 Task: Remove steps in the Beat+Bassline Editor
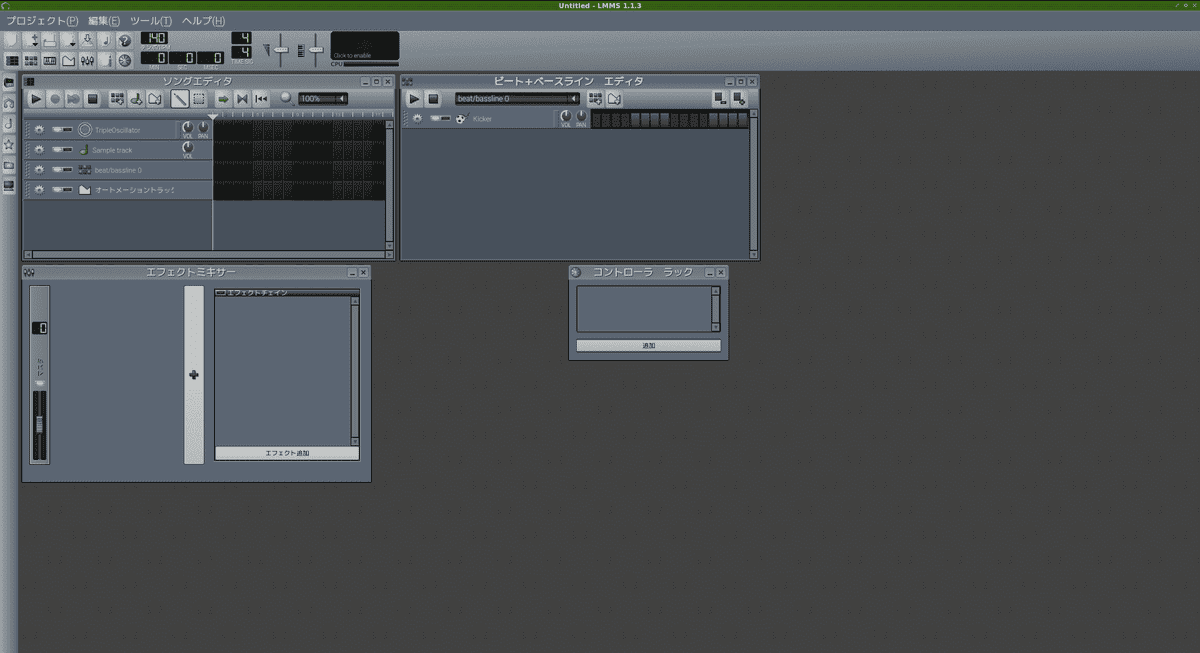[719, 98]
